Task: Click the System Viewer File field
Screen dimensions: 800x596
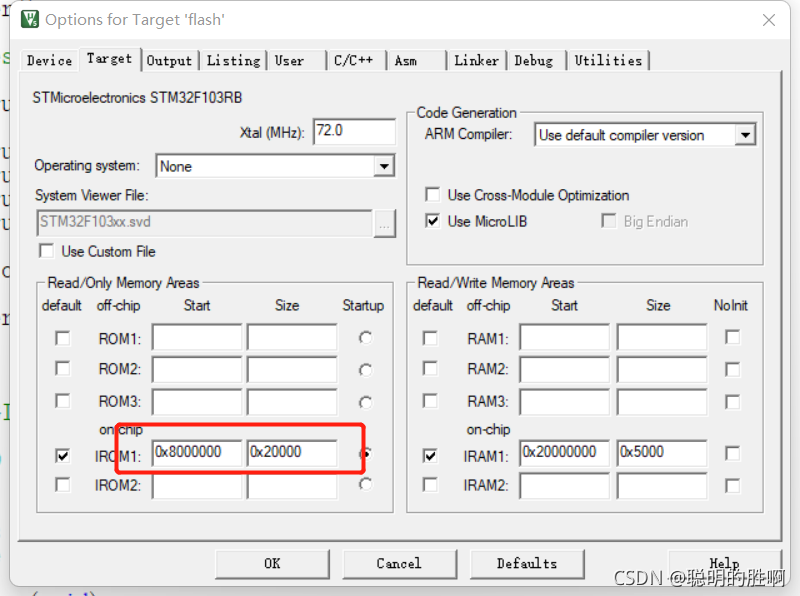Action: pyautogui.click(x=204, y=222)
